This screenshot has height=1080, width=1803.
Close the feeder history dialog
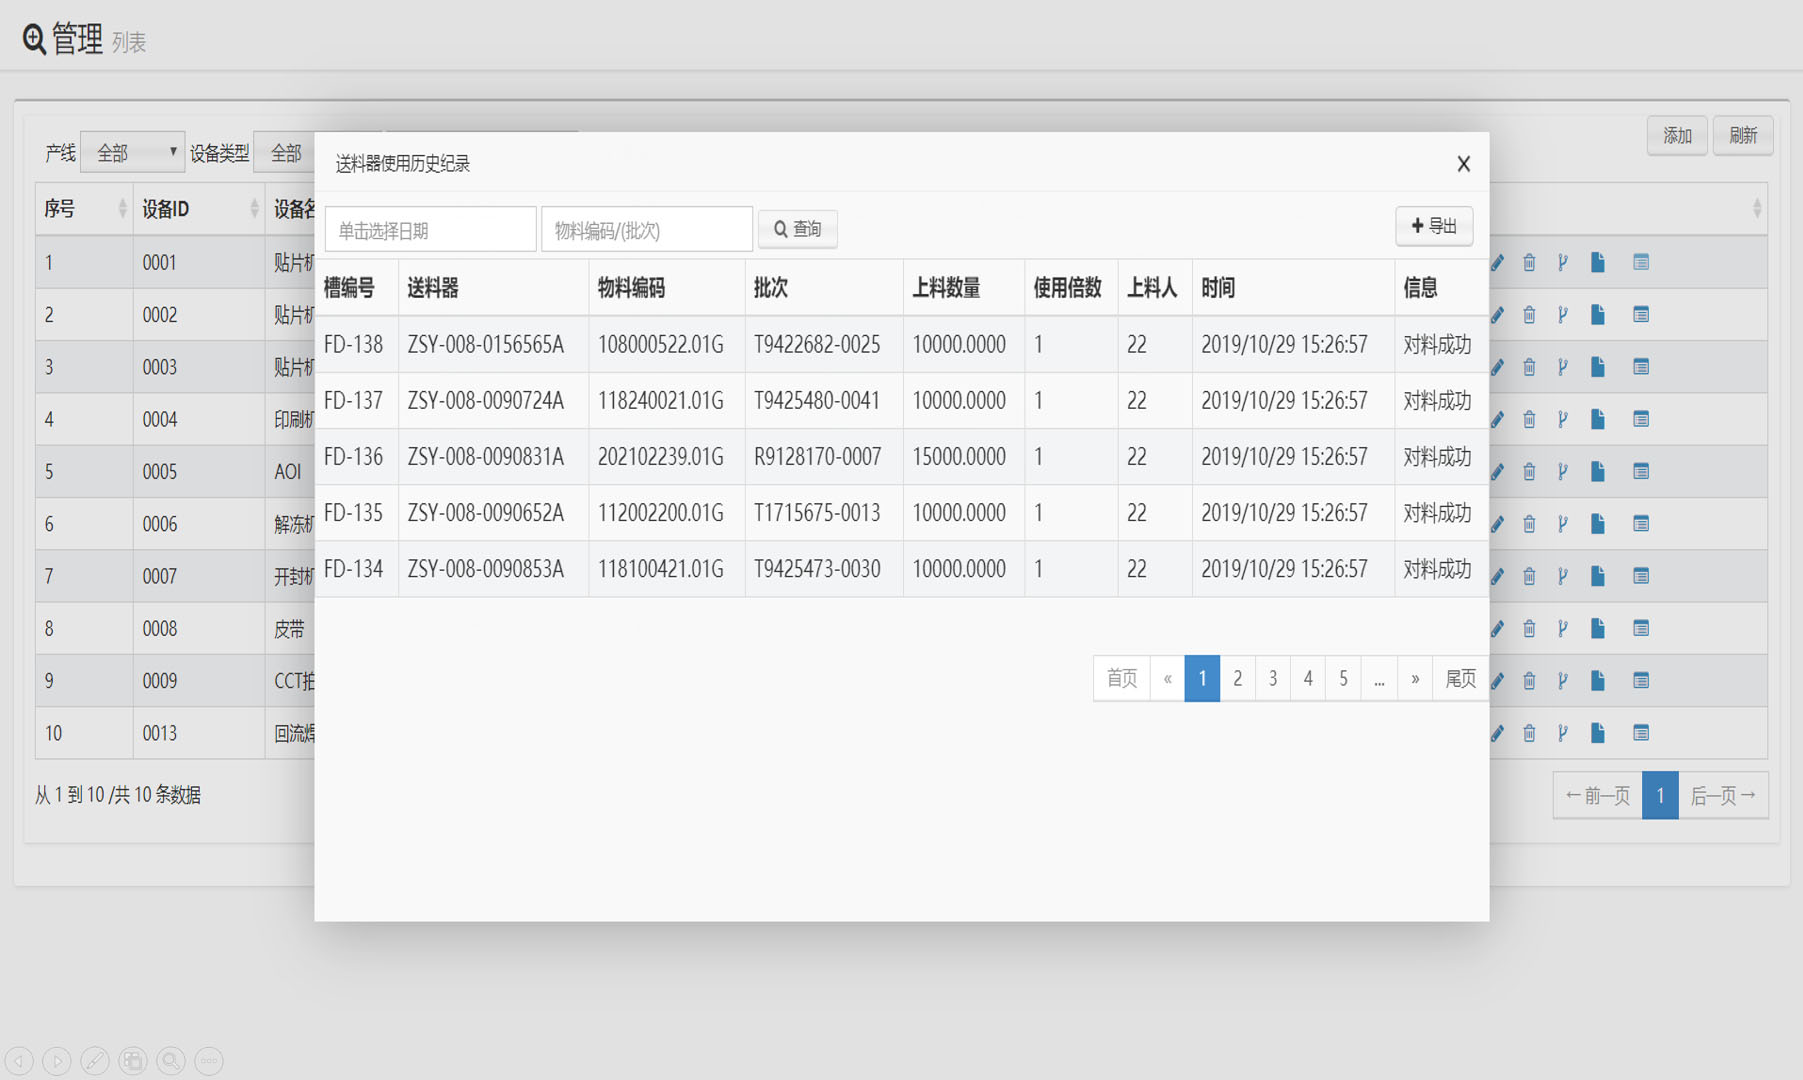pos(1463,164)
